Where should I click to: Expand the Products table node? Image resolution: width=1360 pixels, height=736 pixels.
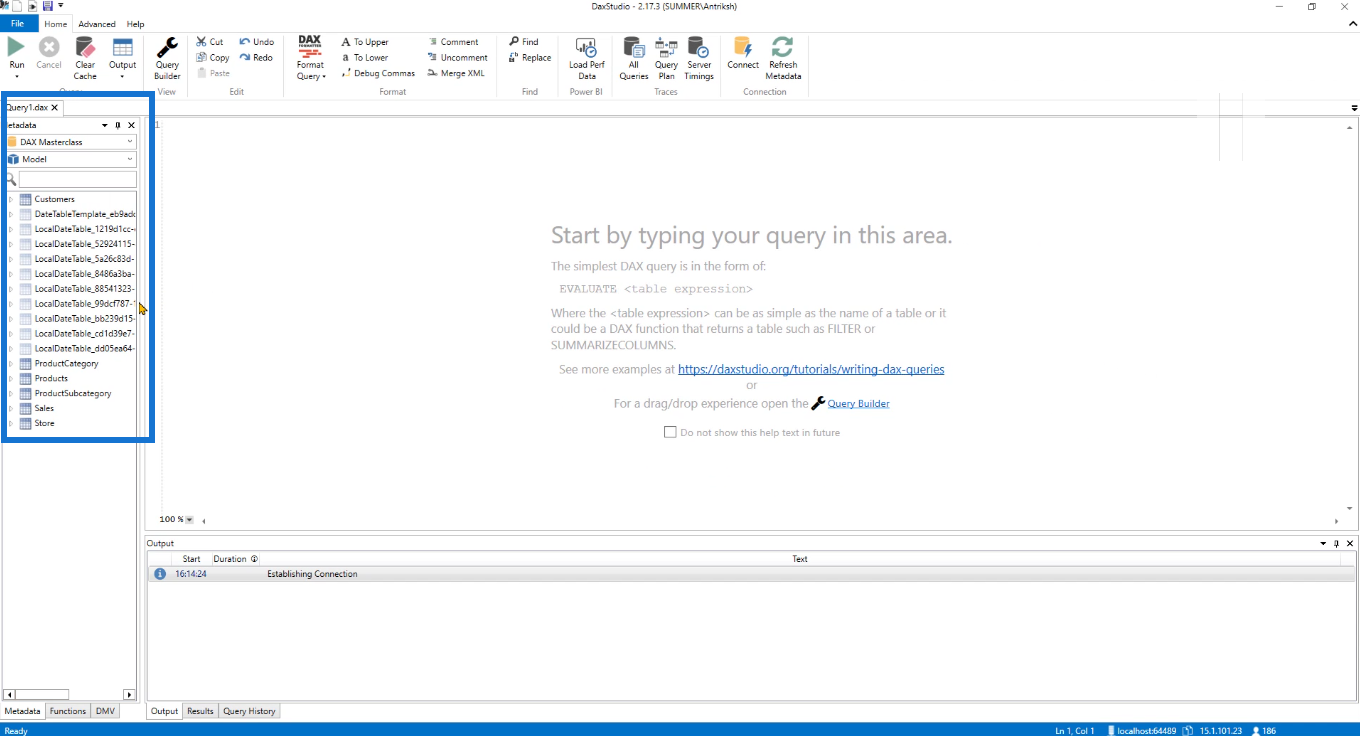(x=11, y=378)
